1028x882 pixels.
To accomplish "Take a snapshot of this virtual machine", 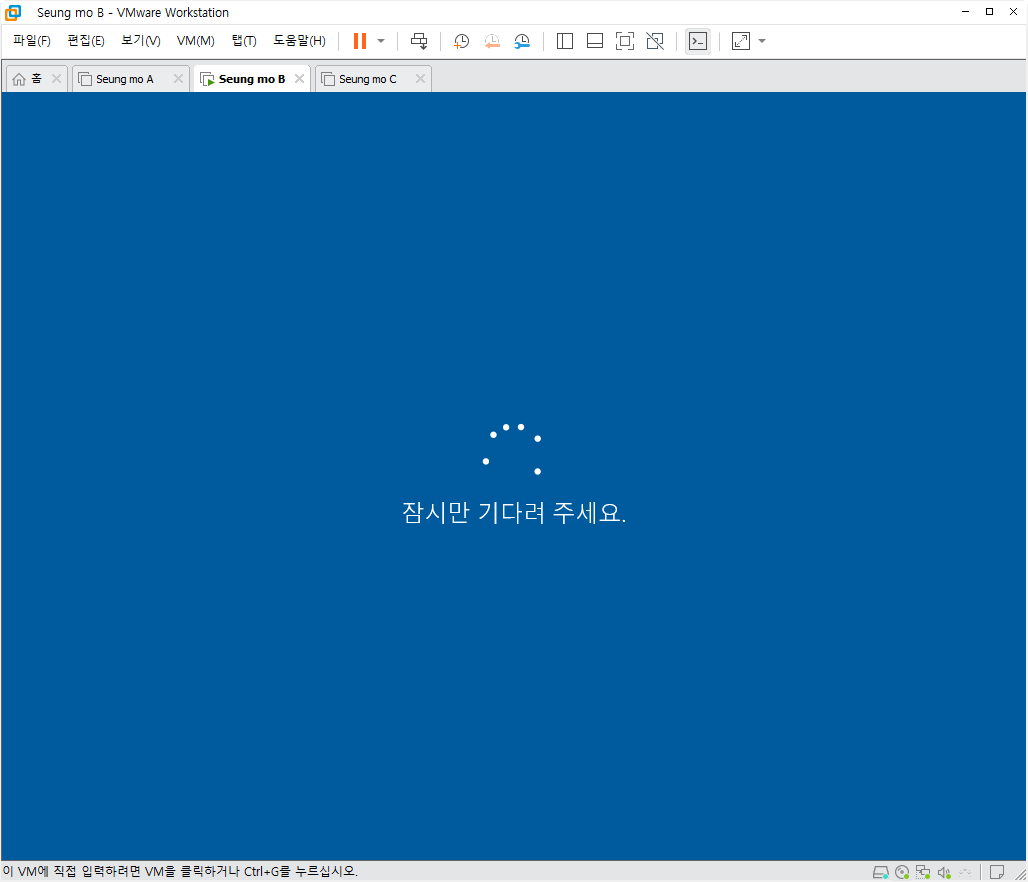I will (x=461, y=41).
